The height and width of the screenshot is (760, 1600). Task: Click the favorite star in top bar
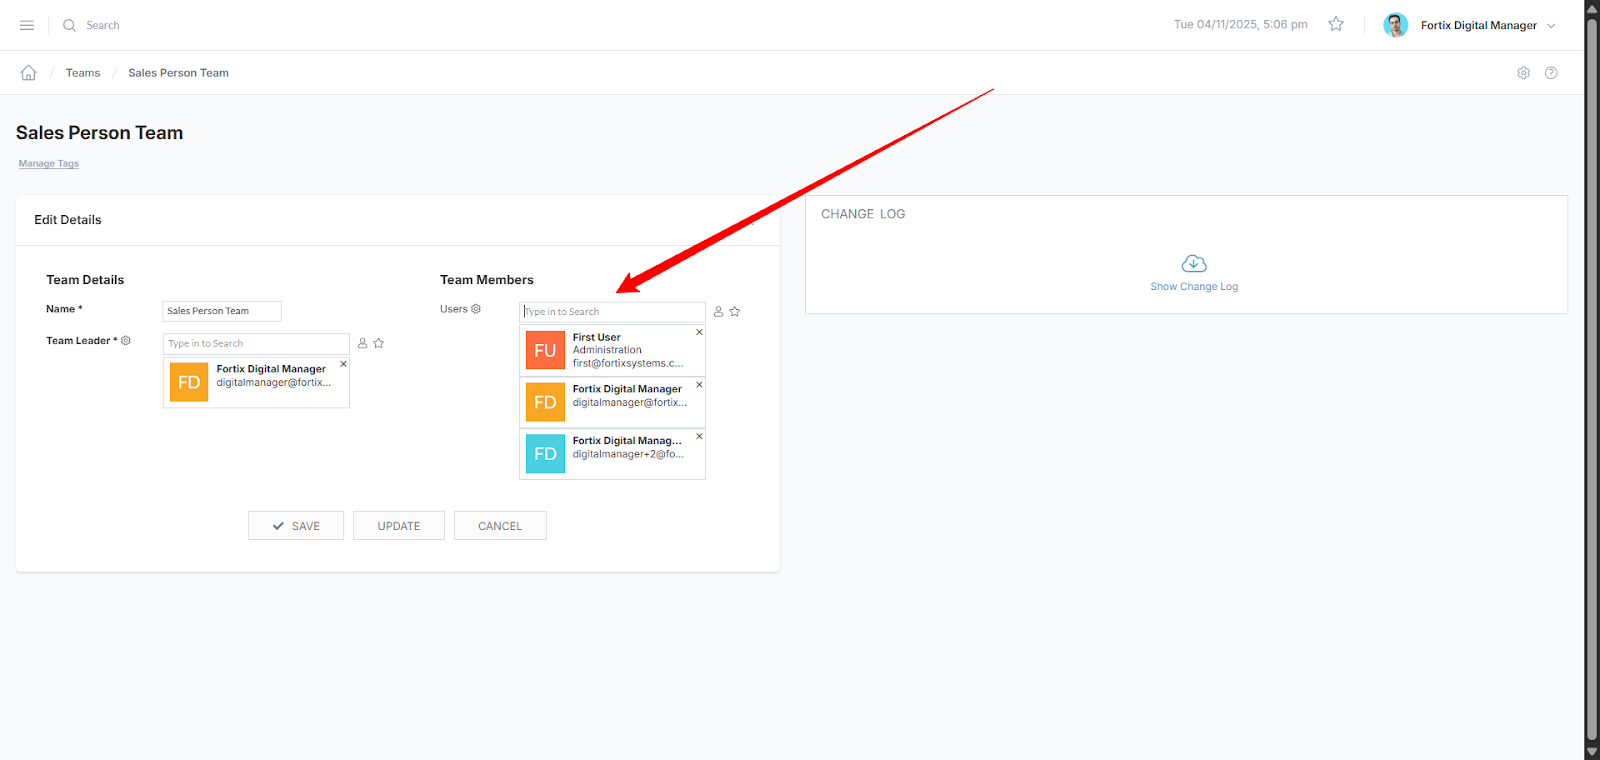tap(1336, 24)
